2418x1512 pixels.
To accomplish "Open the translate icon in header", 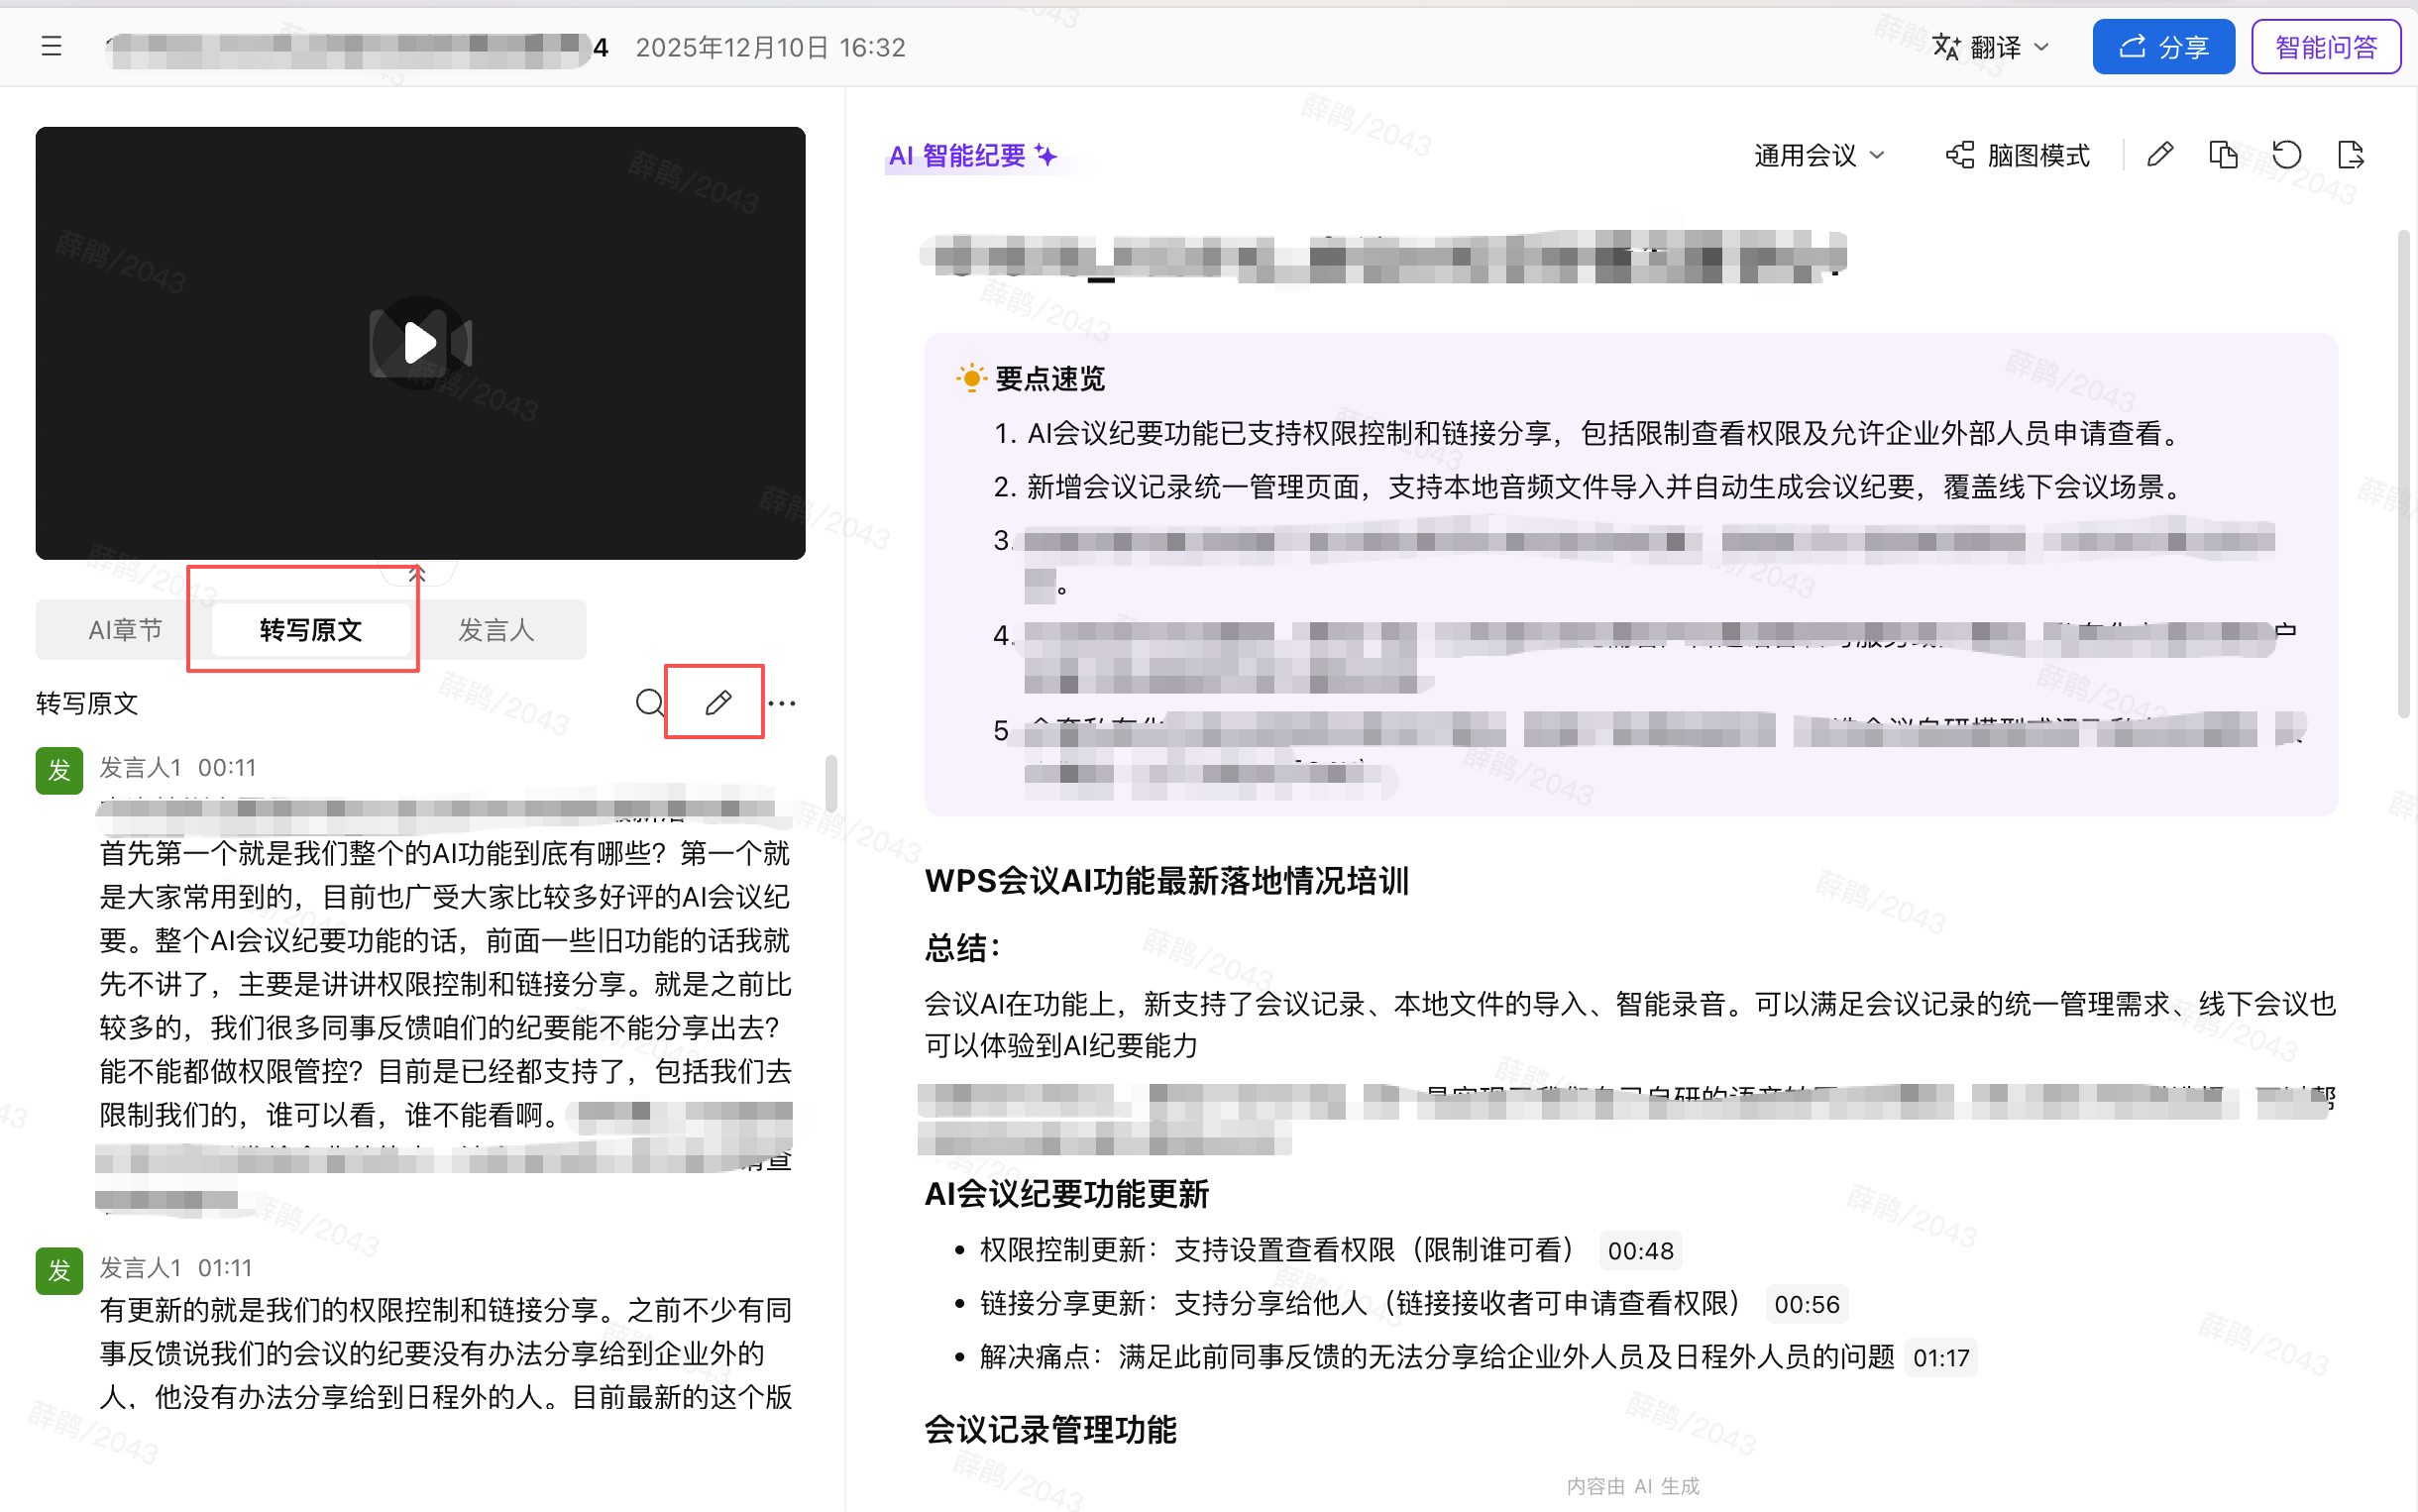I will [x=1946, y=47].
